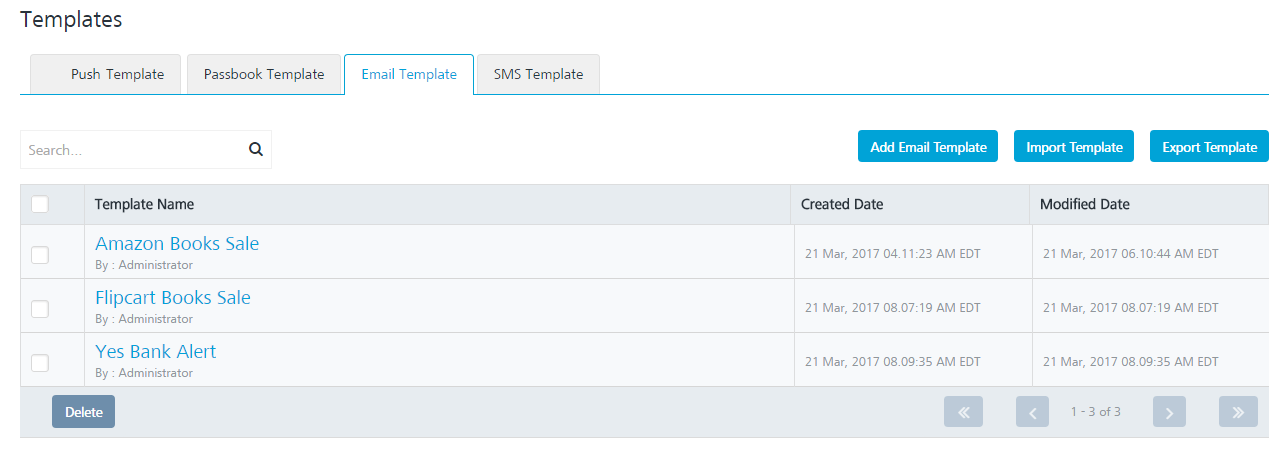
Task: Open the Flipcart Books Sale template
Action: point(173,297)
